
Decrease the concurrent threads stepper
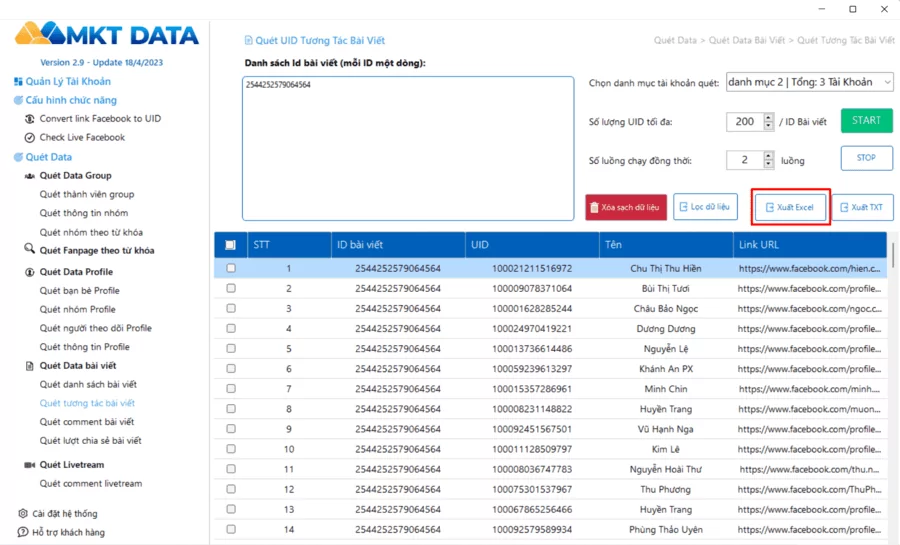pyautogui.click(x=768, y=164)
